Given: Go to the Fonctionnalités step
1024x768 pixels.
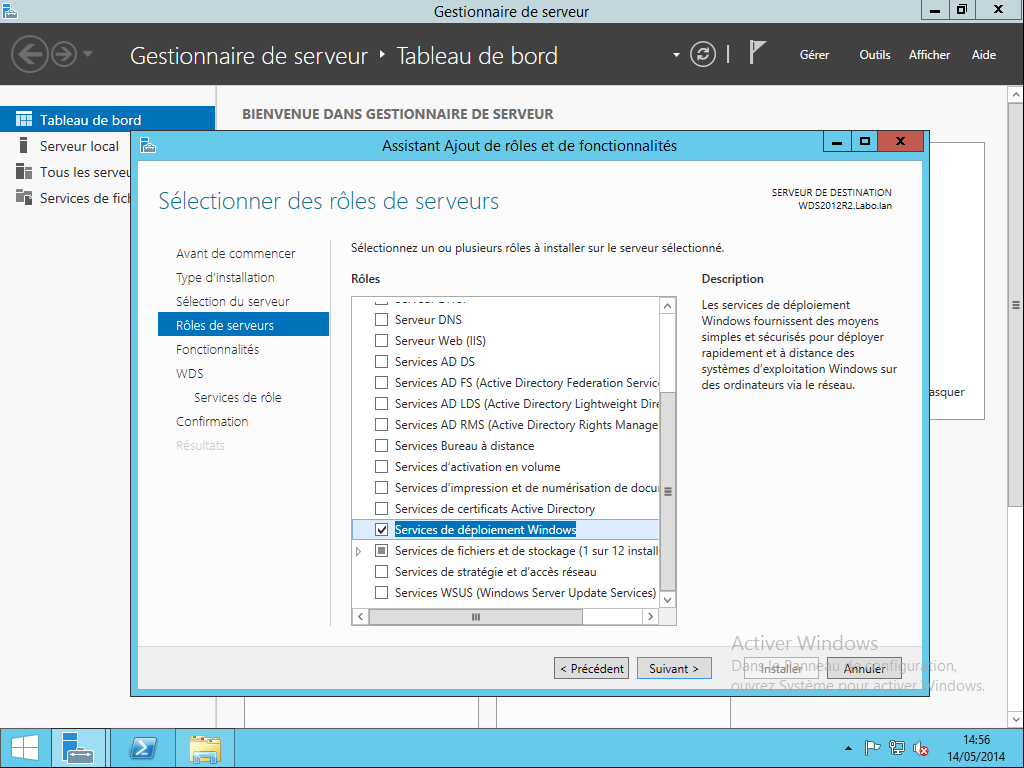Looking at the screenshot, I should coord(217,349).
